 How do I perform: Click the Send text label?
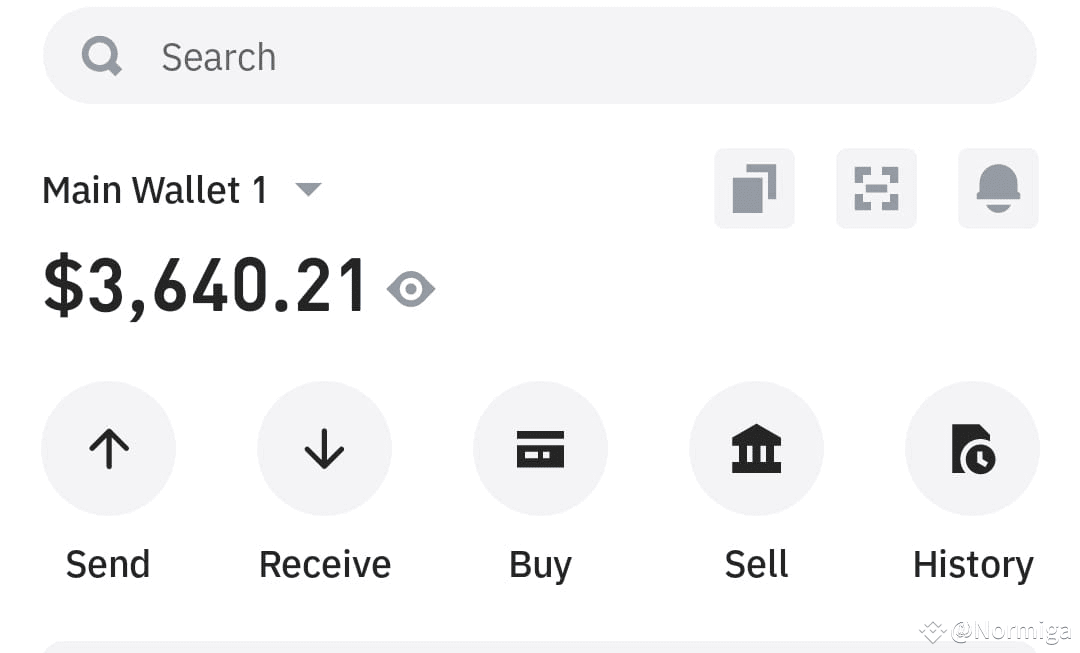coord(108,564)
